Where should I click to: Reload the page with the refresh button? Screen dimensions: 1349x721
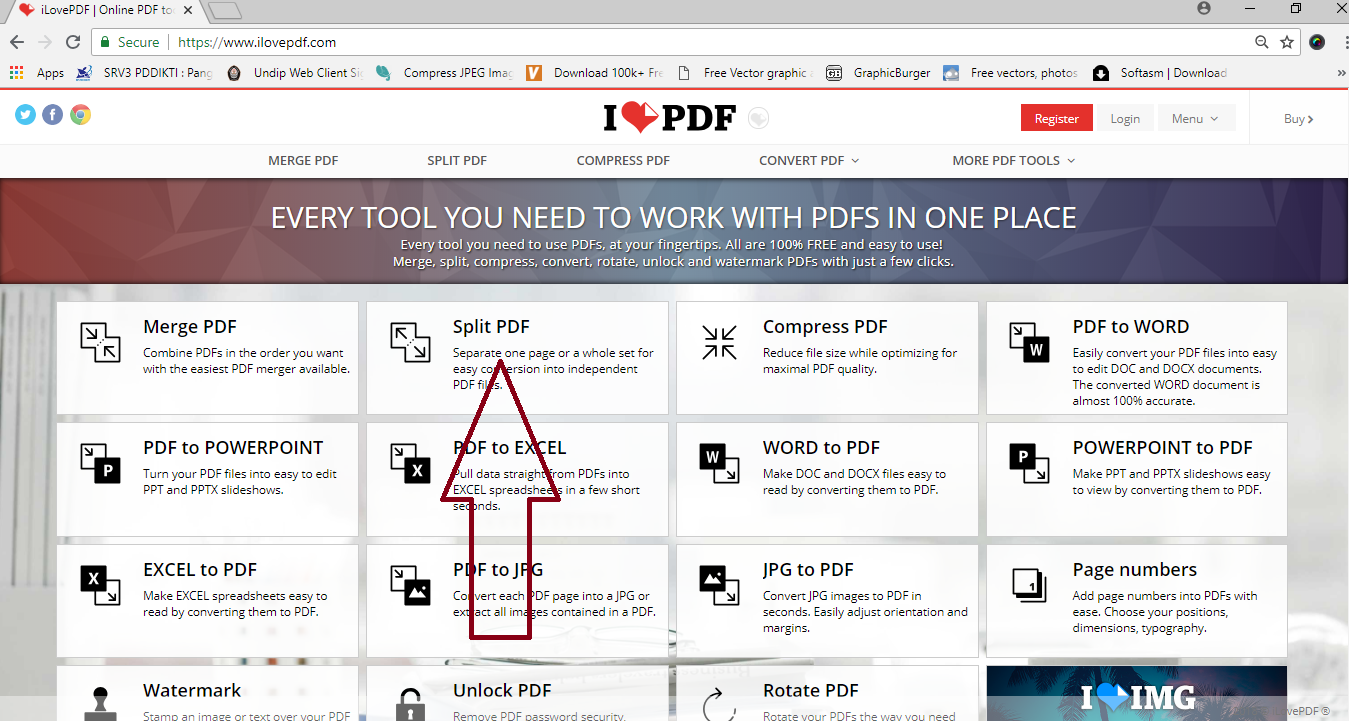(72, 42)
